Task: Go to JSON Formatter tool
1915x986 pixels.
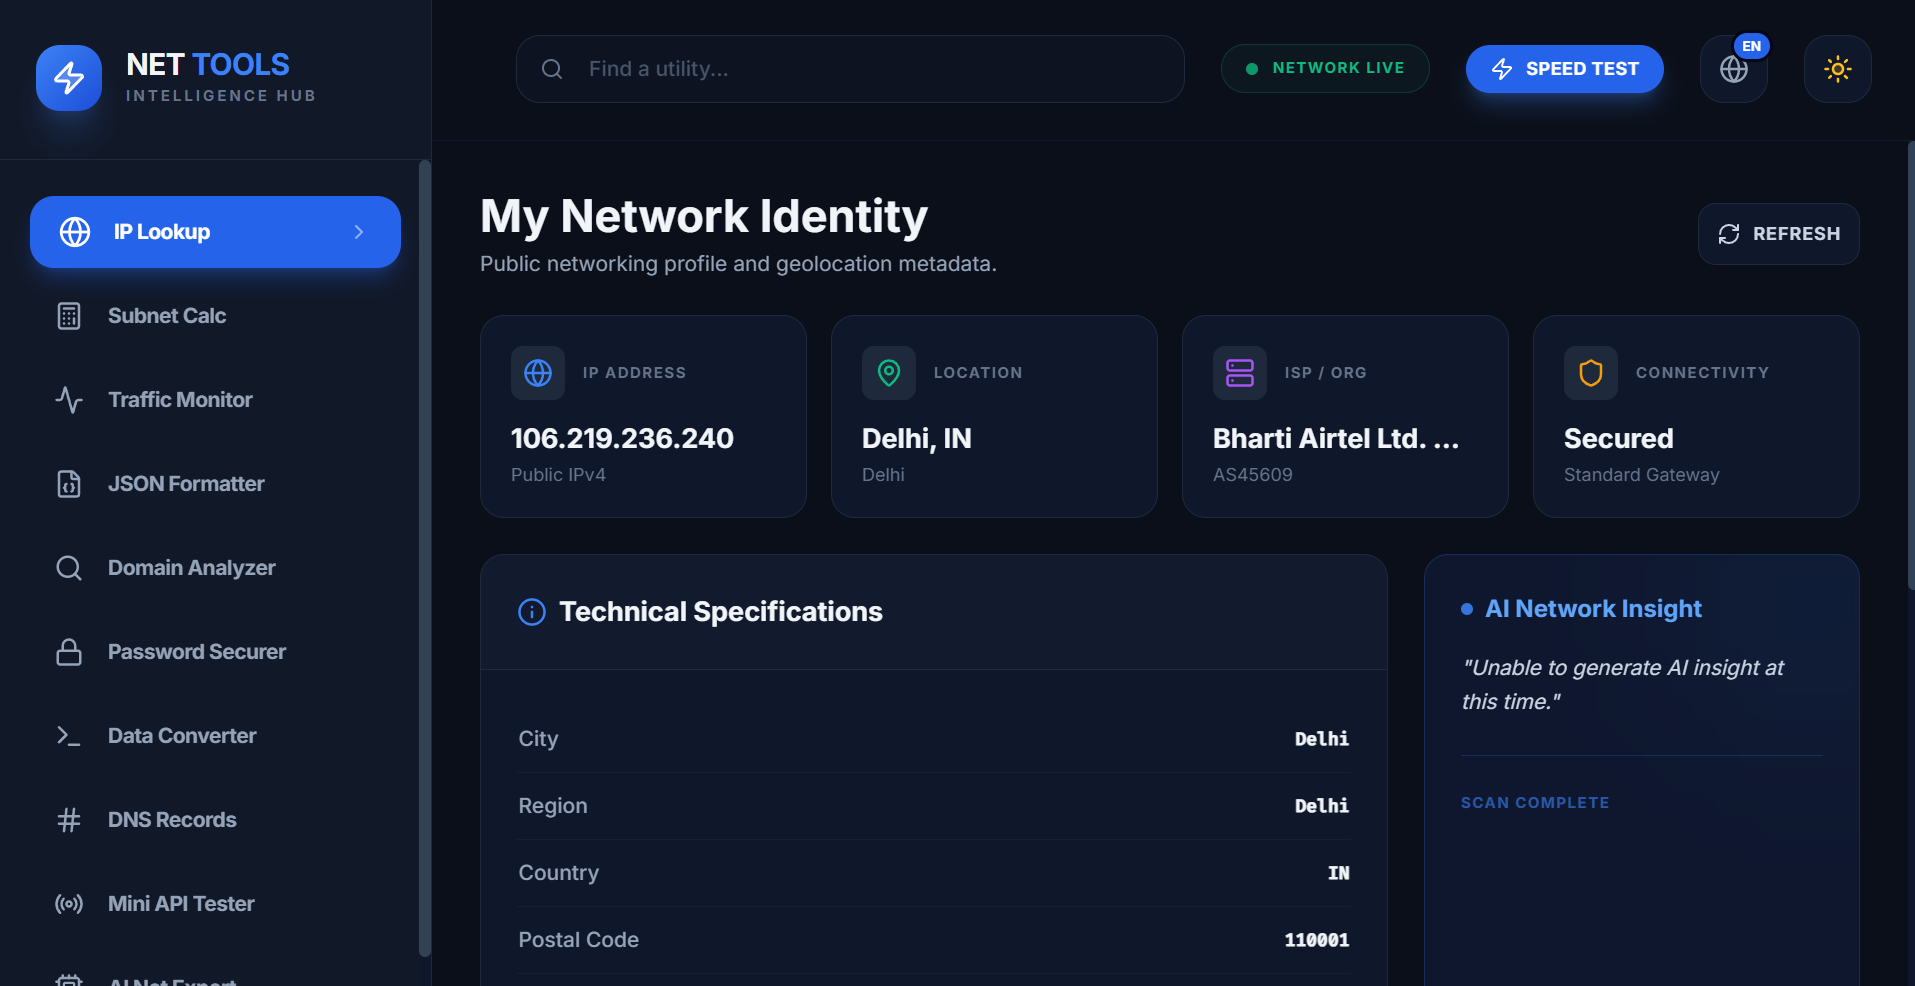Action: pyautogui.click(x=215, y=484)
